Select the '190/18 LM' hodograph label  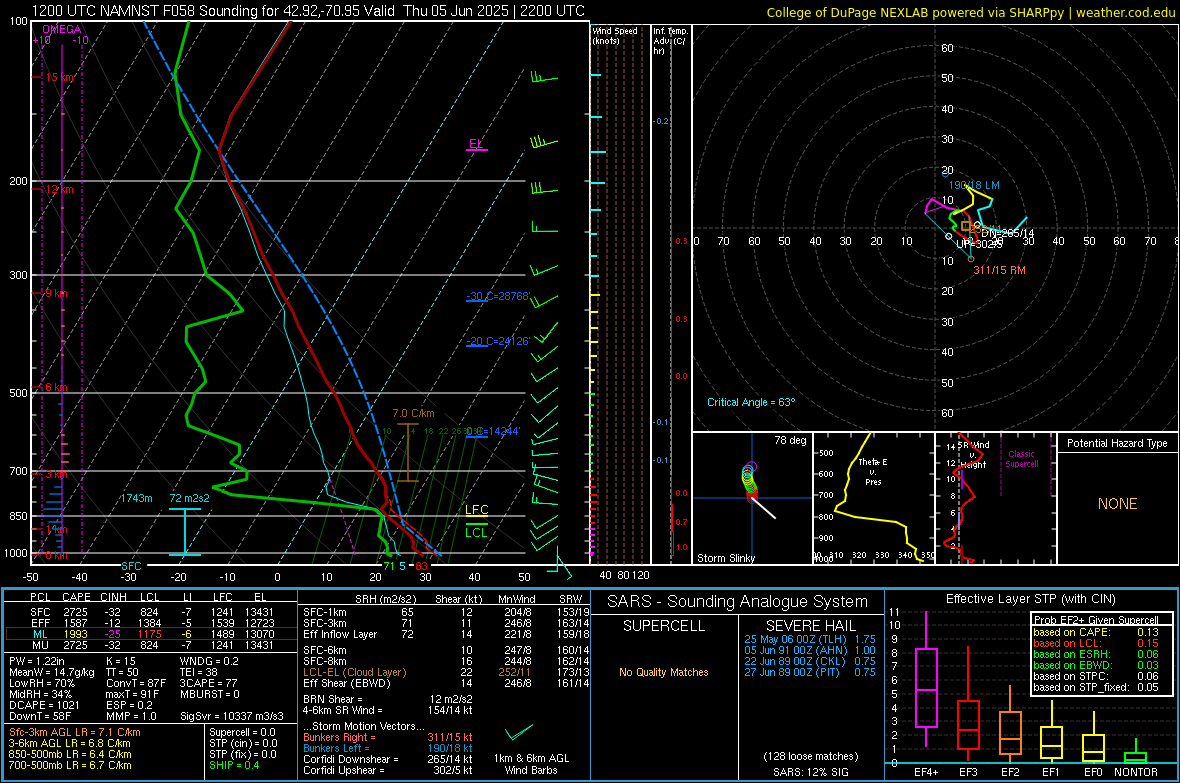[x=974, y=185]
